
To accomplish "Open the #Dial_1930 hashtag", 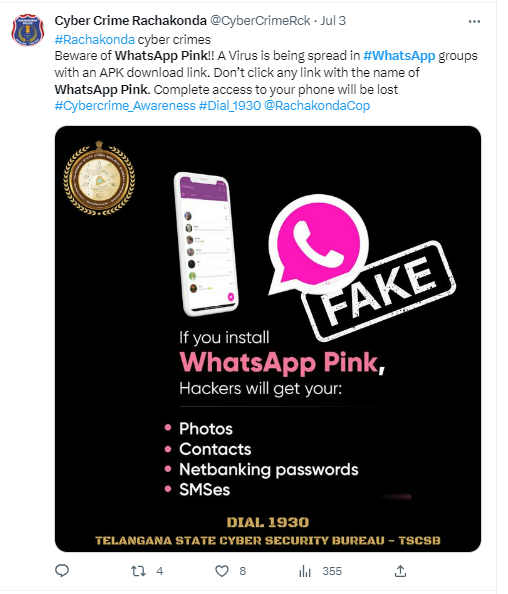I will click(230, 106).
